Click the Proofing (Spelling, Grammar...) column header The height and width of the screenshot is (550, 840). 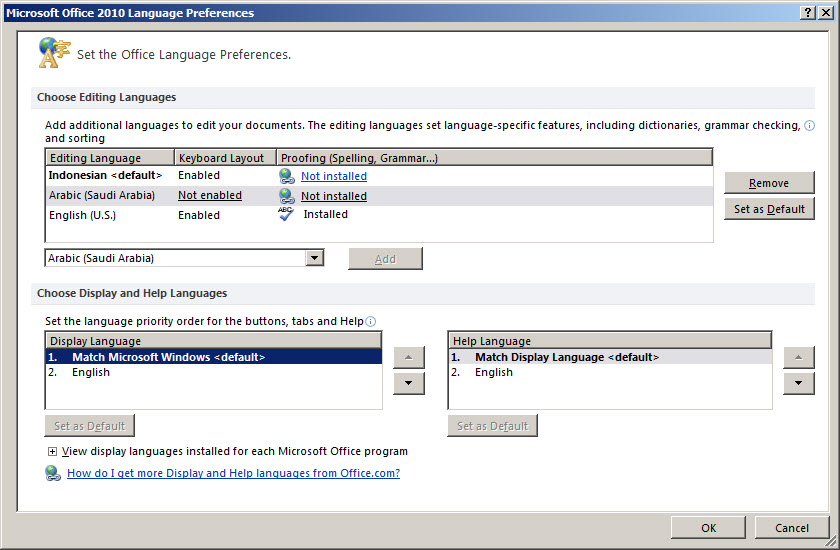tap(494, 157)
